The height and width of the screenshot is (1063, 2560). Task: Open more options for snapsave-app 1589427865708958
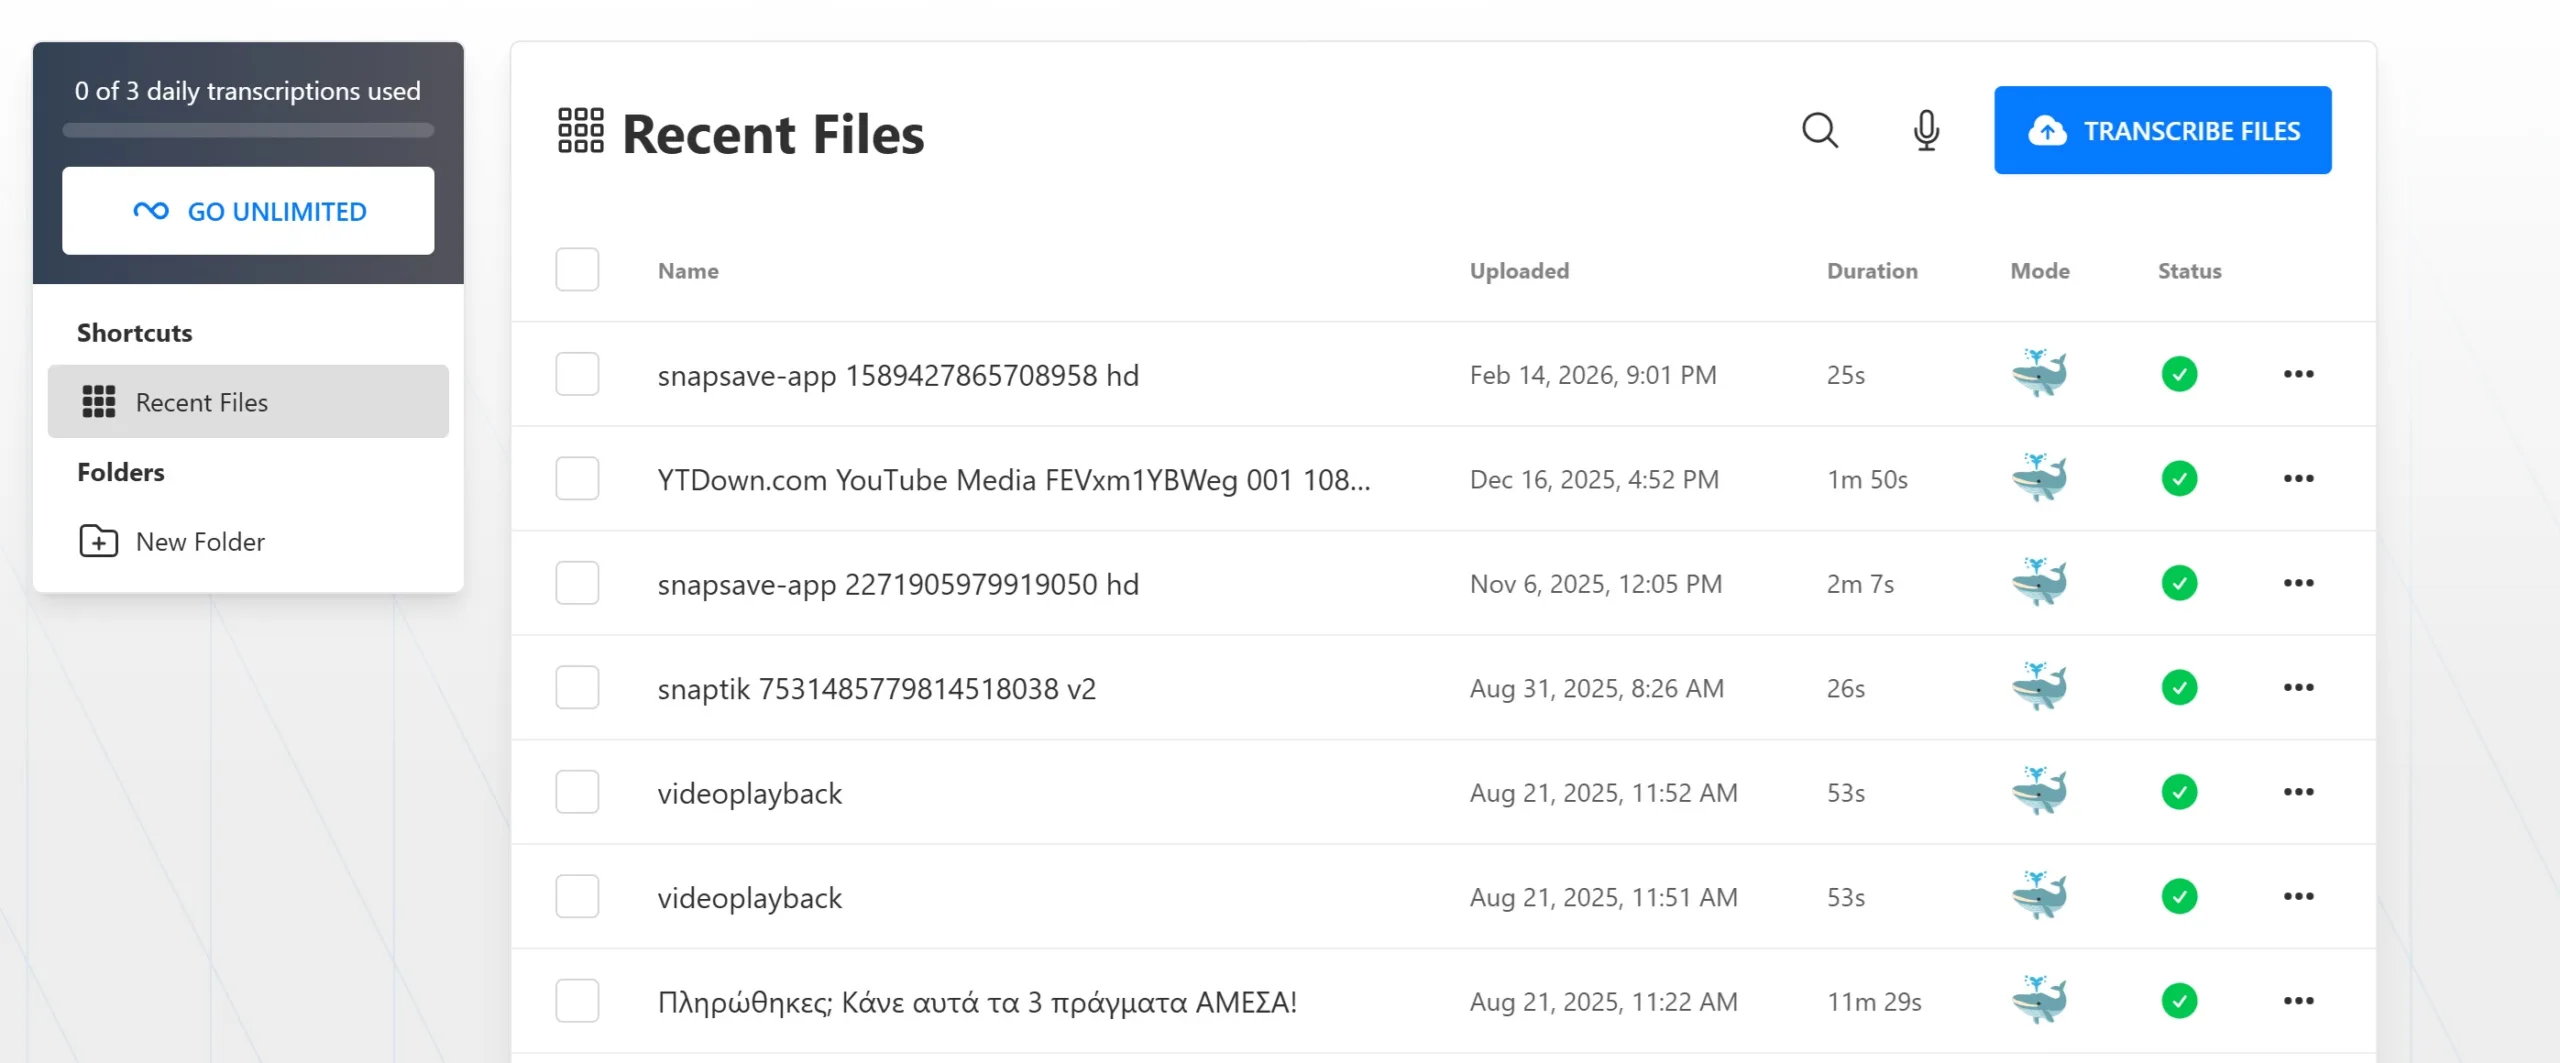click(2298, 374)
